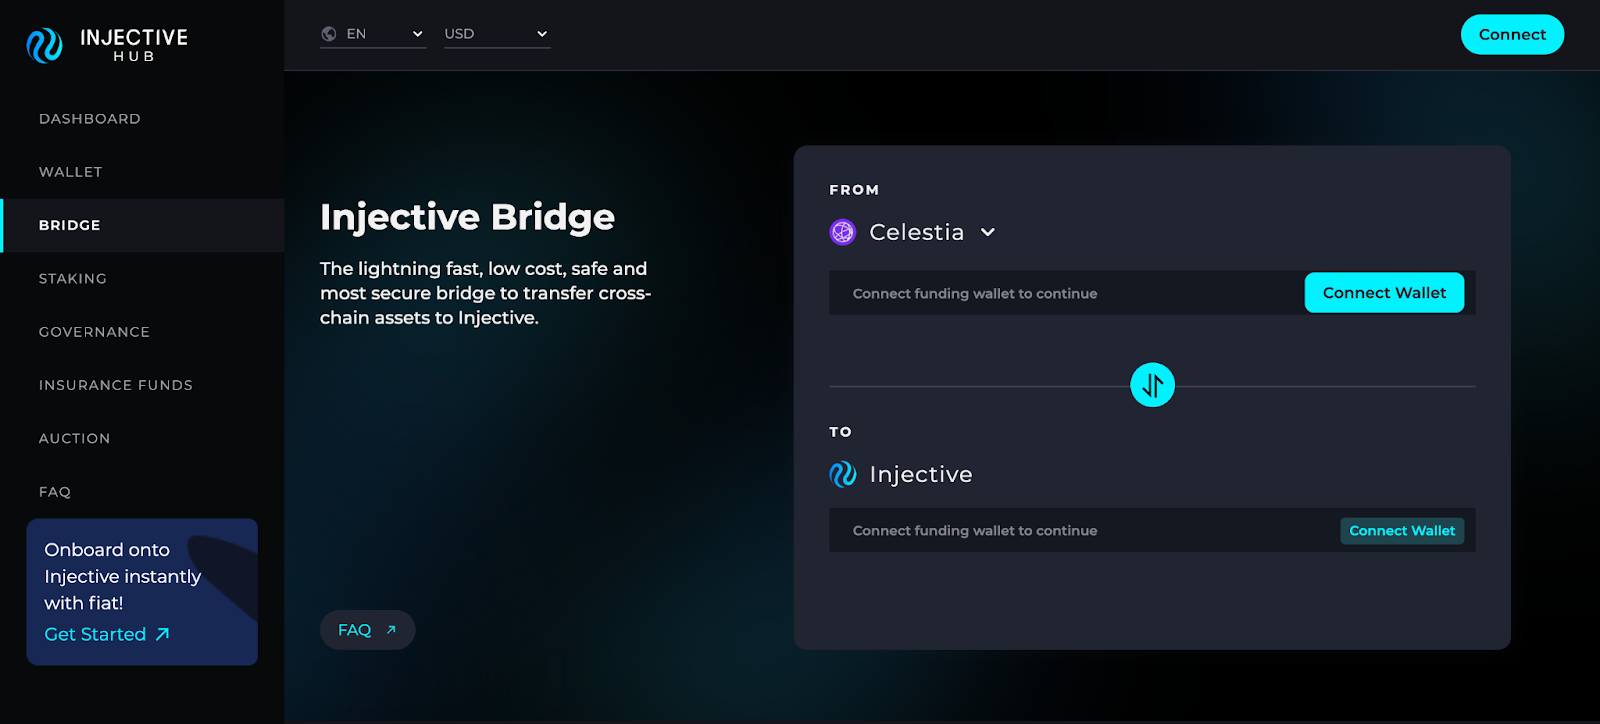Click the swap direction arrows icon
1600x724 pixels.
click(1152, 385)
